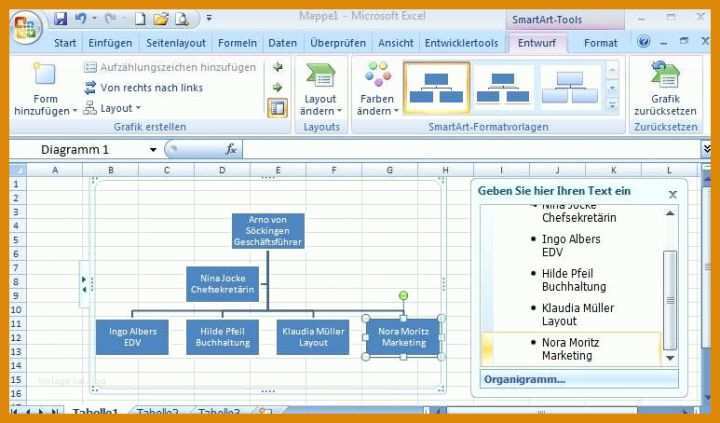
Task: Switch to the Ansicht tab
Action: (396, 43)
